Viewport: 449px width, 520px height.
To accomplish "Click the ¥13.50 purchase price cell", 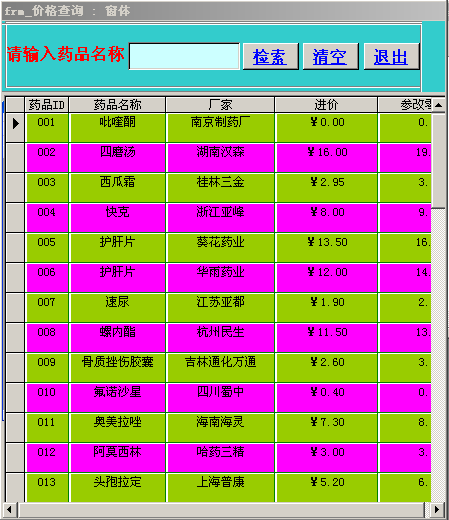I will click(x=327, y=248).
